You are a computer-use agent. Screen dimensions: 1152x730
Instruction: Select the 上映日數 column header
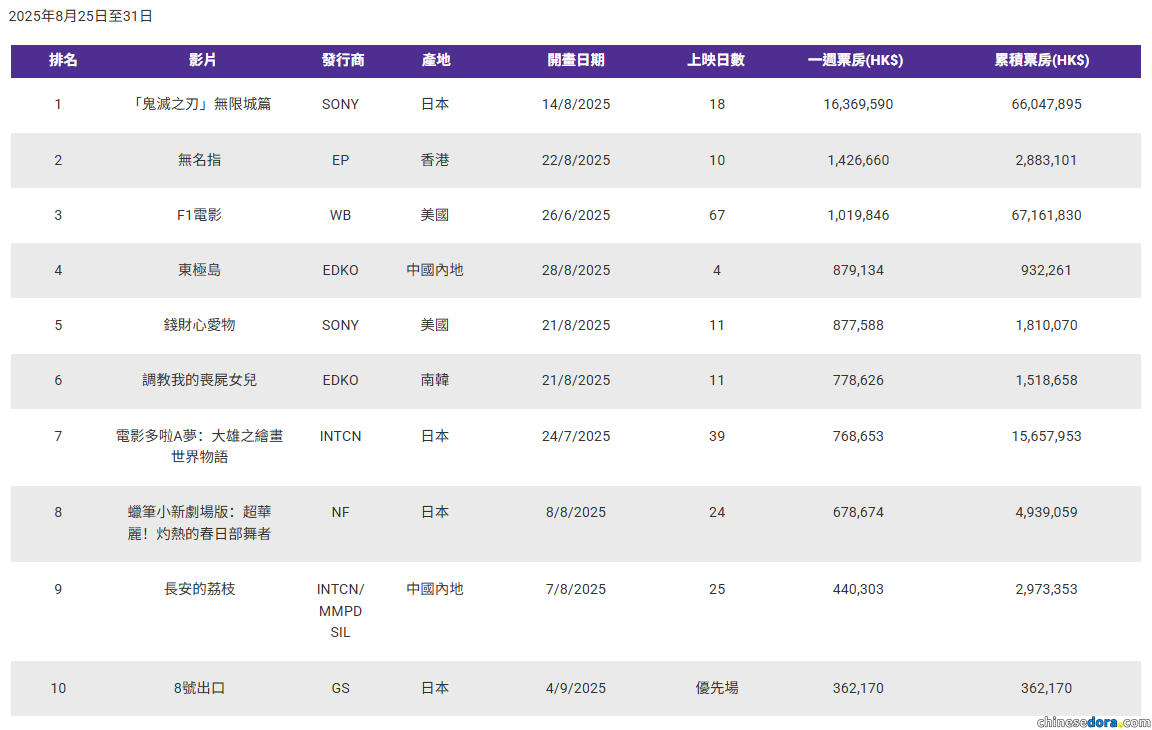click(716, 60)
